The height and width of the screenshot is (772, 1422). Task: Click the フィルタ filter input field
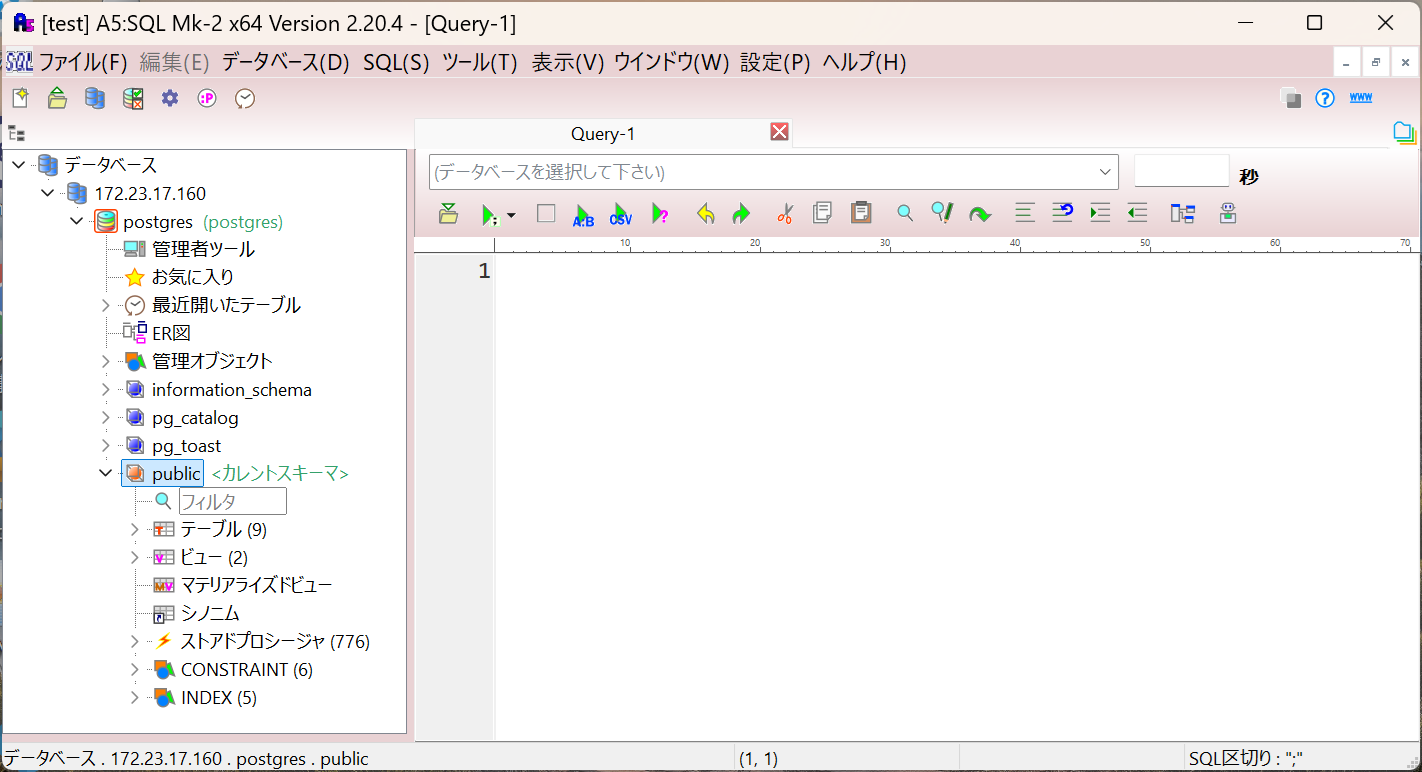tap(232, 501)
